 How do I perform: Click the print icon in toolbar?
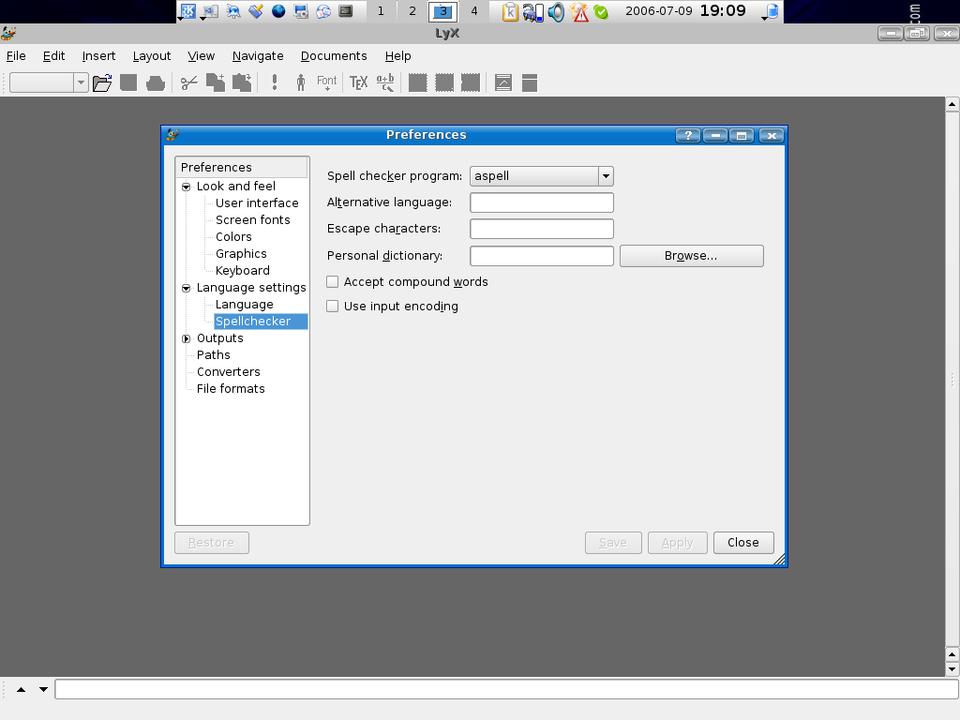coord(155,83)
